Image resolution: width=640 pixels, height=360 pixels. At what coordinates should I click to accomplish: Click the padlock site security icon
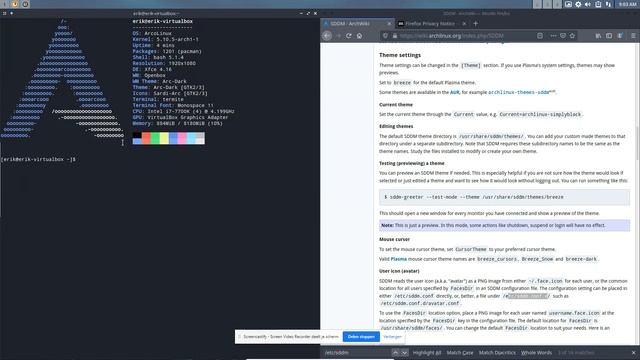tap(395, 36)
